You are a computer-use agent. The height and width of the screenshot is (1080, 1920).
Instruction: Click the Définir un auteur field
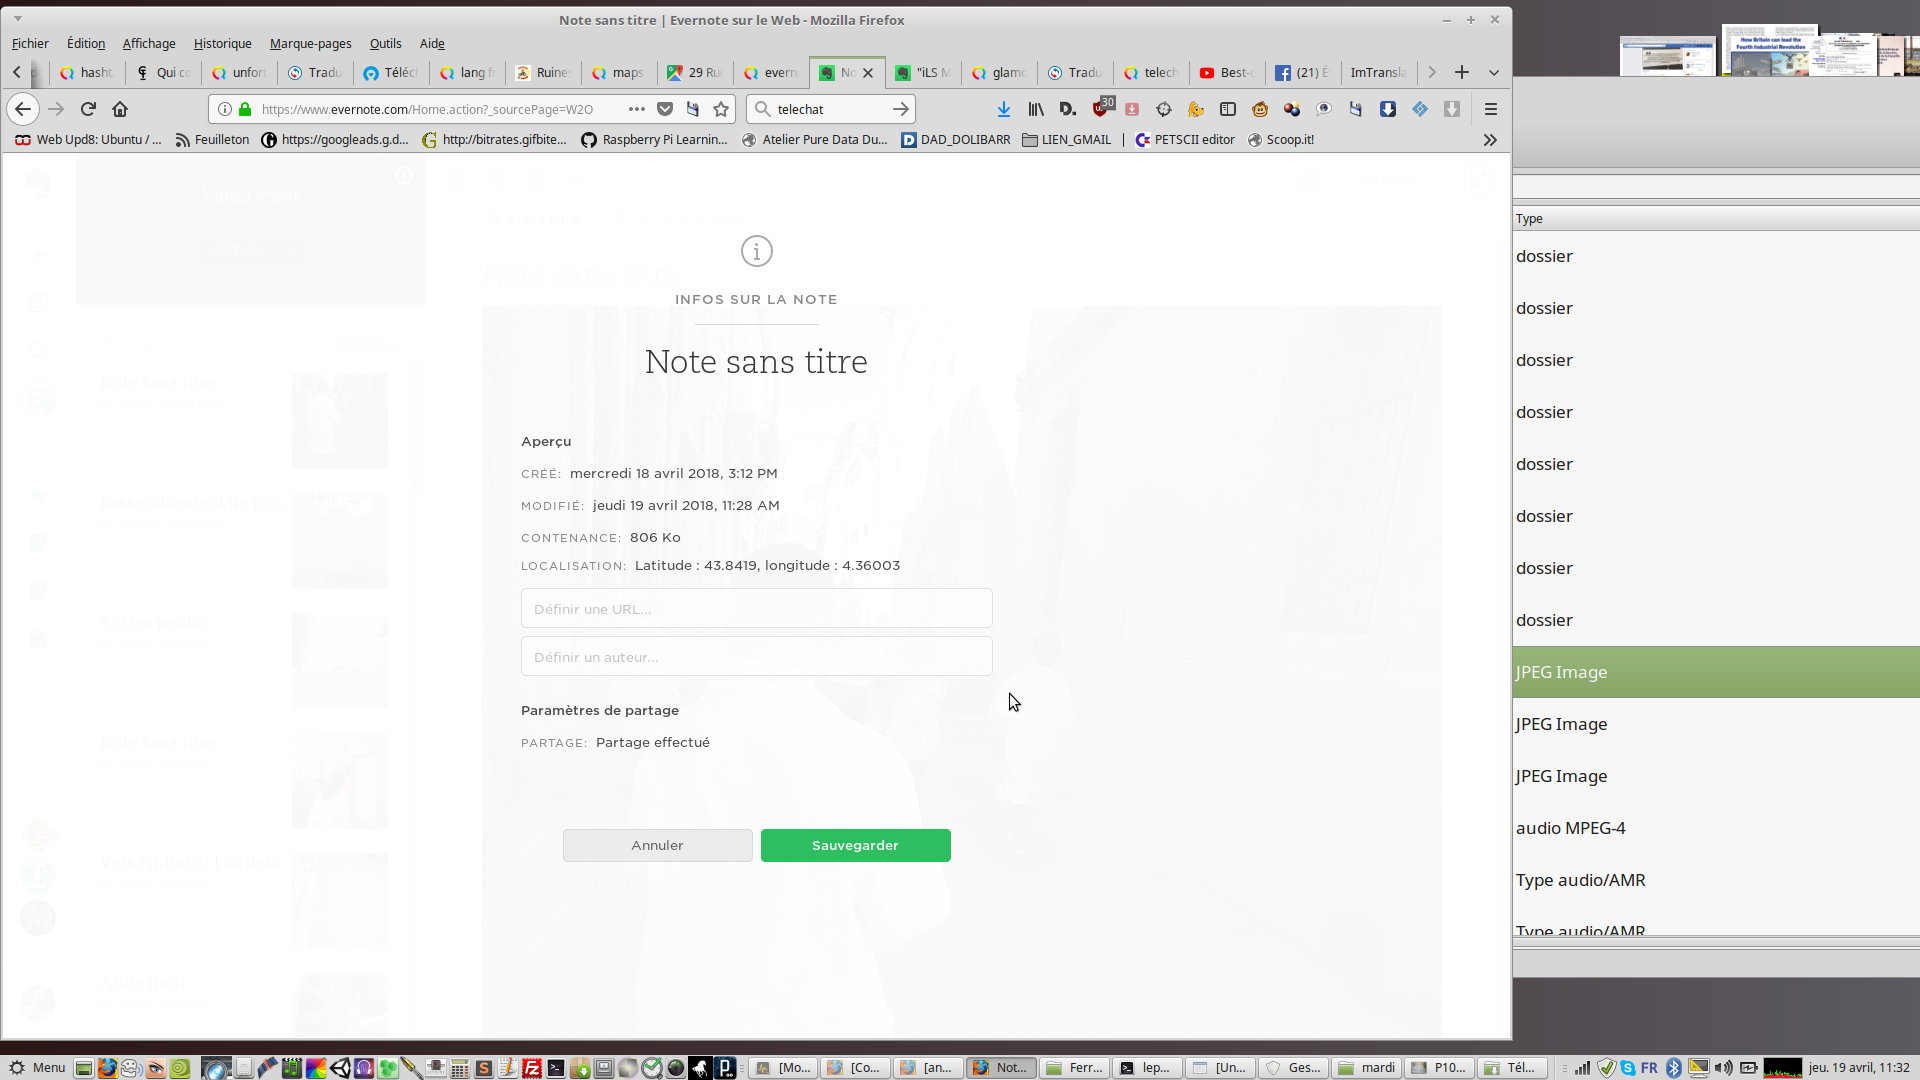click(756, 656)
